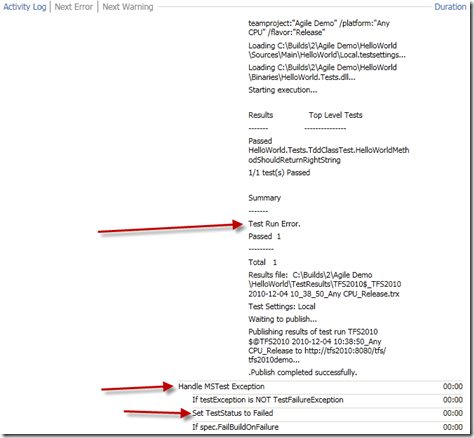Select Set TestStatus to Failed row
The width and height of the screenshot is (474, 438).
coord(328,413)
